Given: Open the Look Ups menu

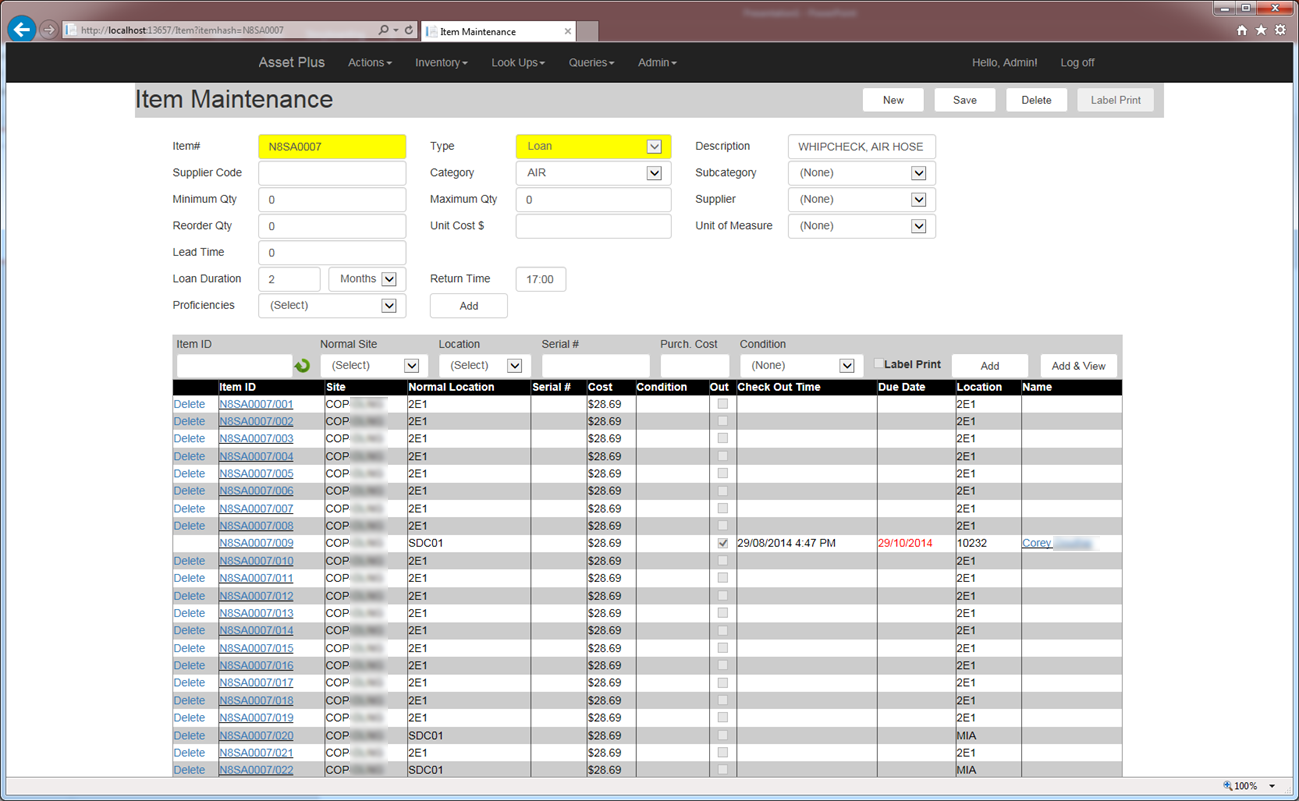Looking at the screenshot, I should [x=518, y=62].
